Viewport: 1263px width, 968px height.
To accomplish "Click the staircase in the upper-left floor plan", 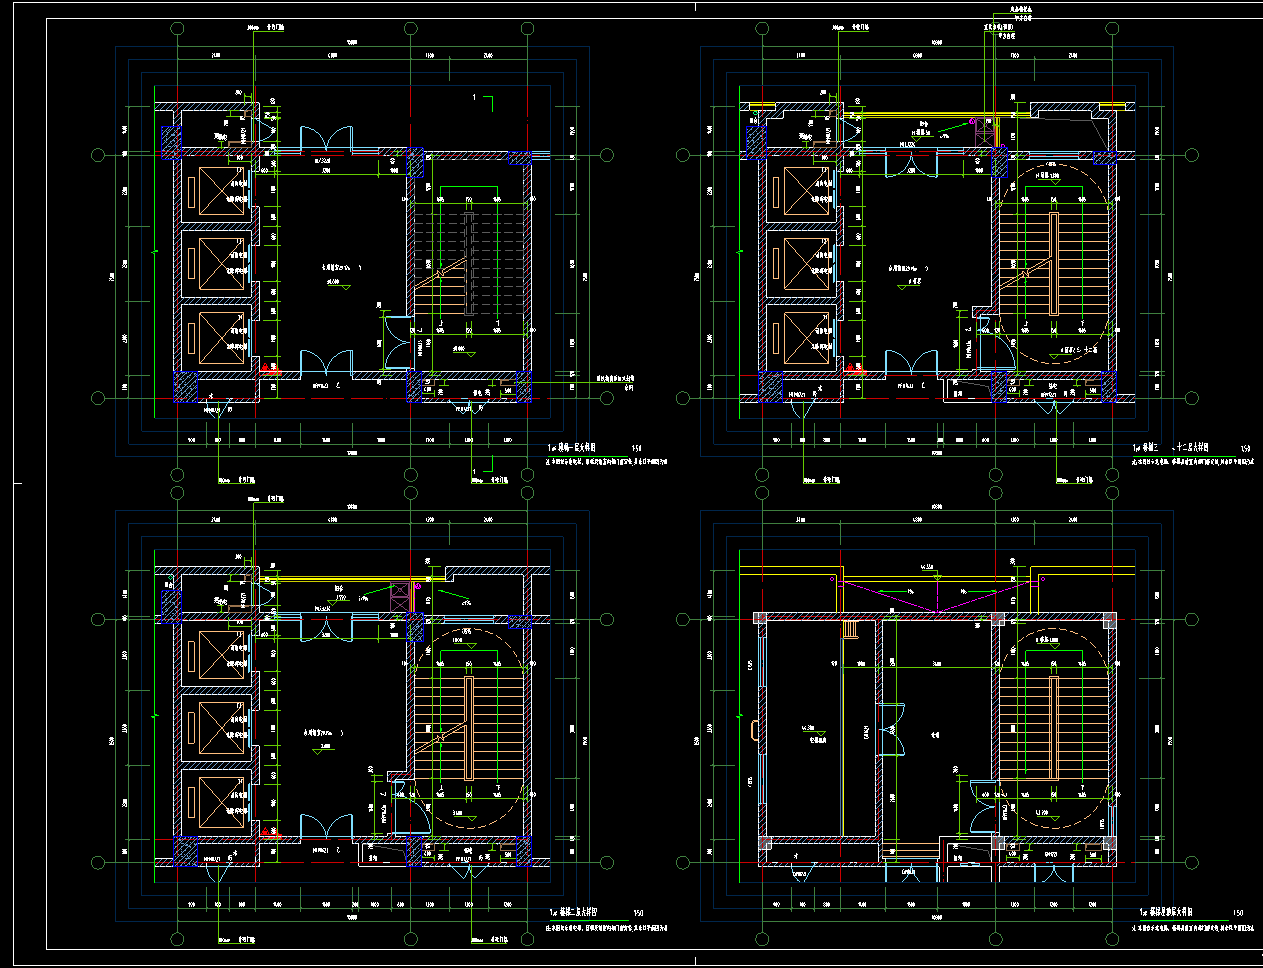I will 470,264.
